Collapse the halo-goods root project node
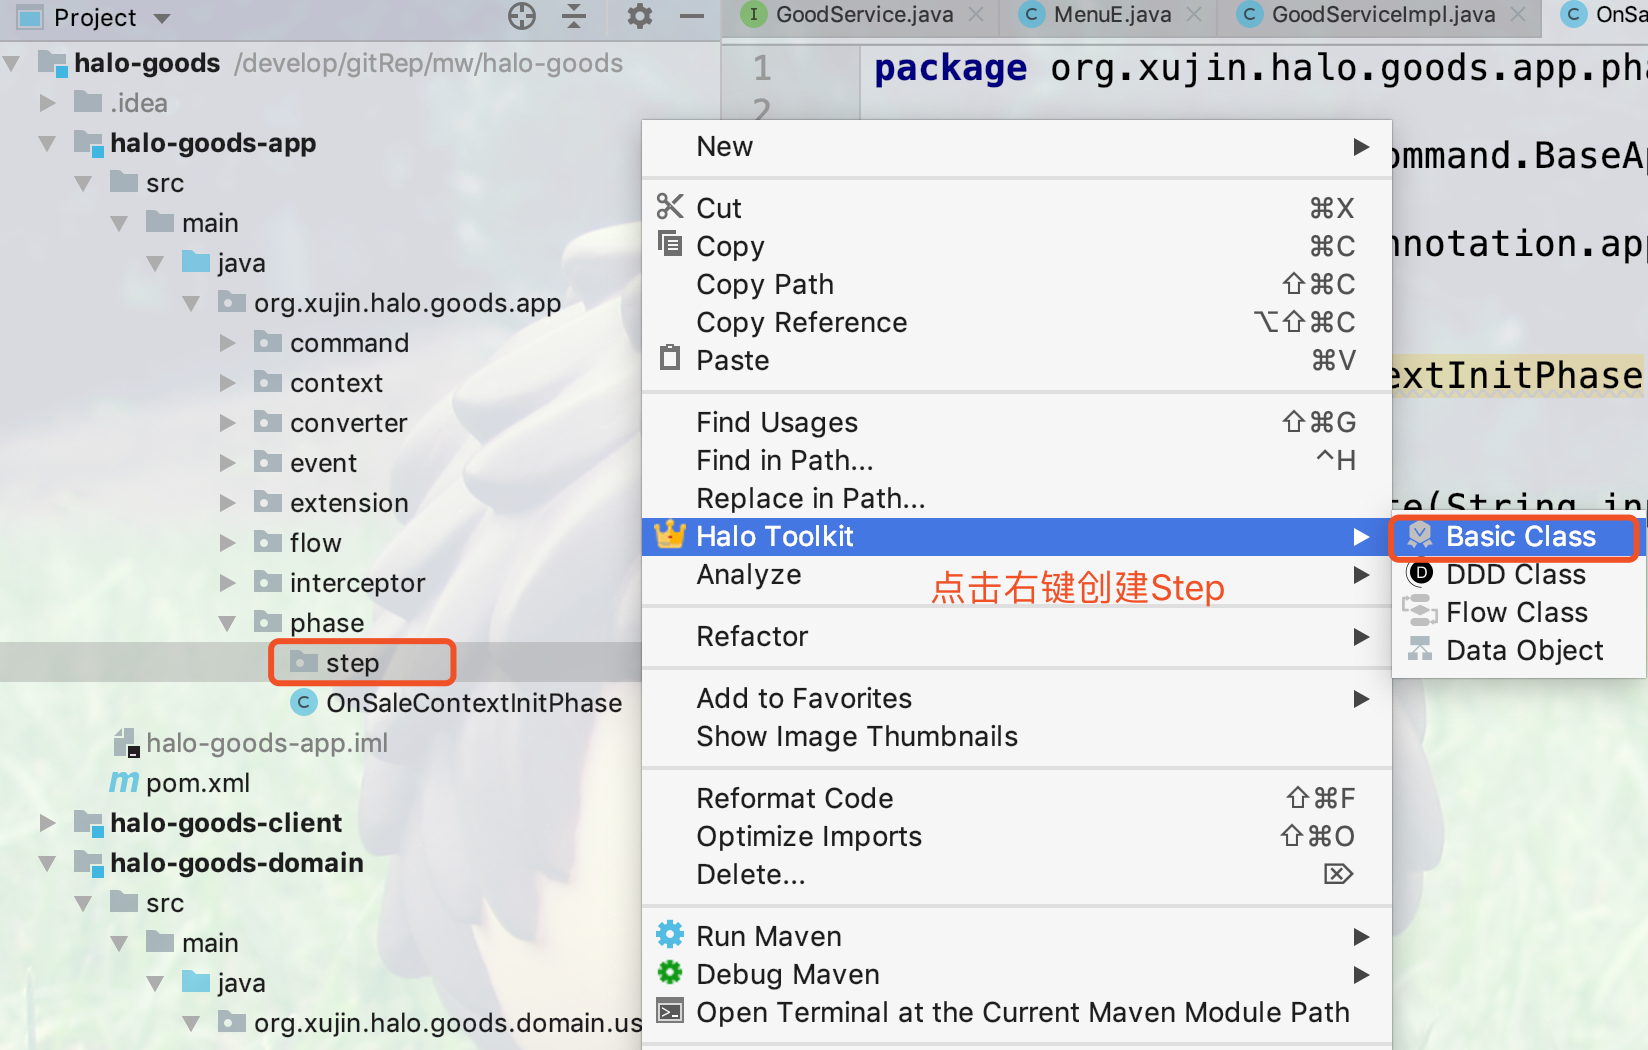The image size is (1648, 1050). coord(12,64)
